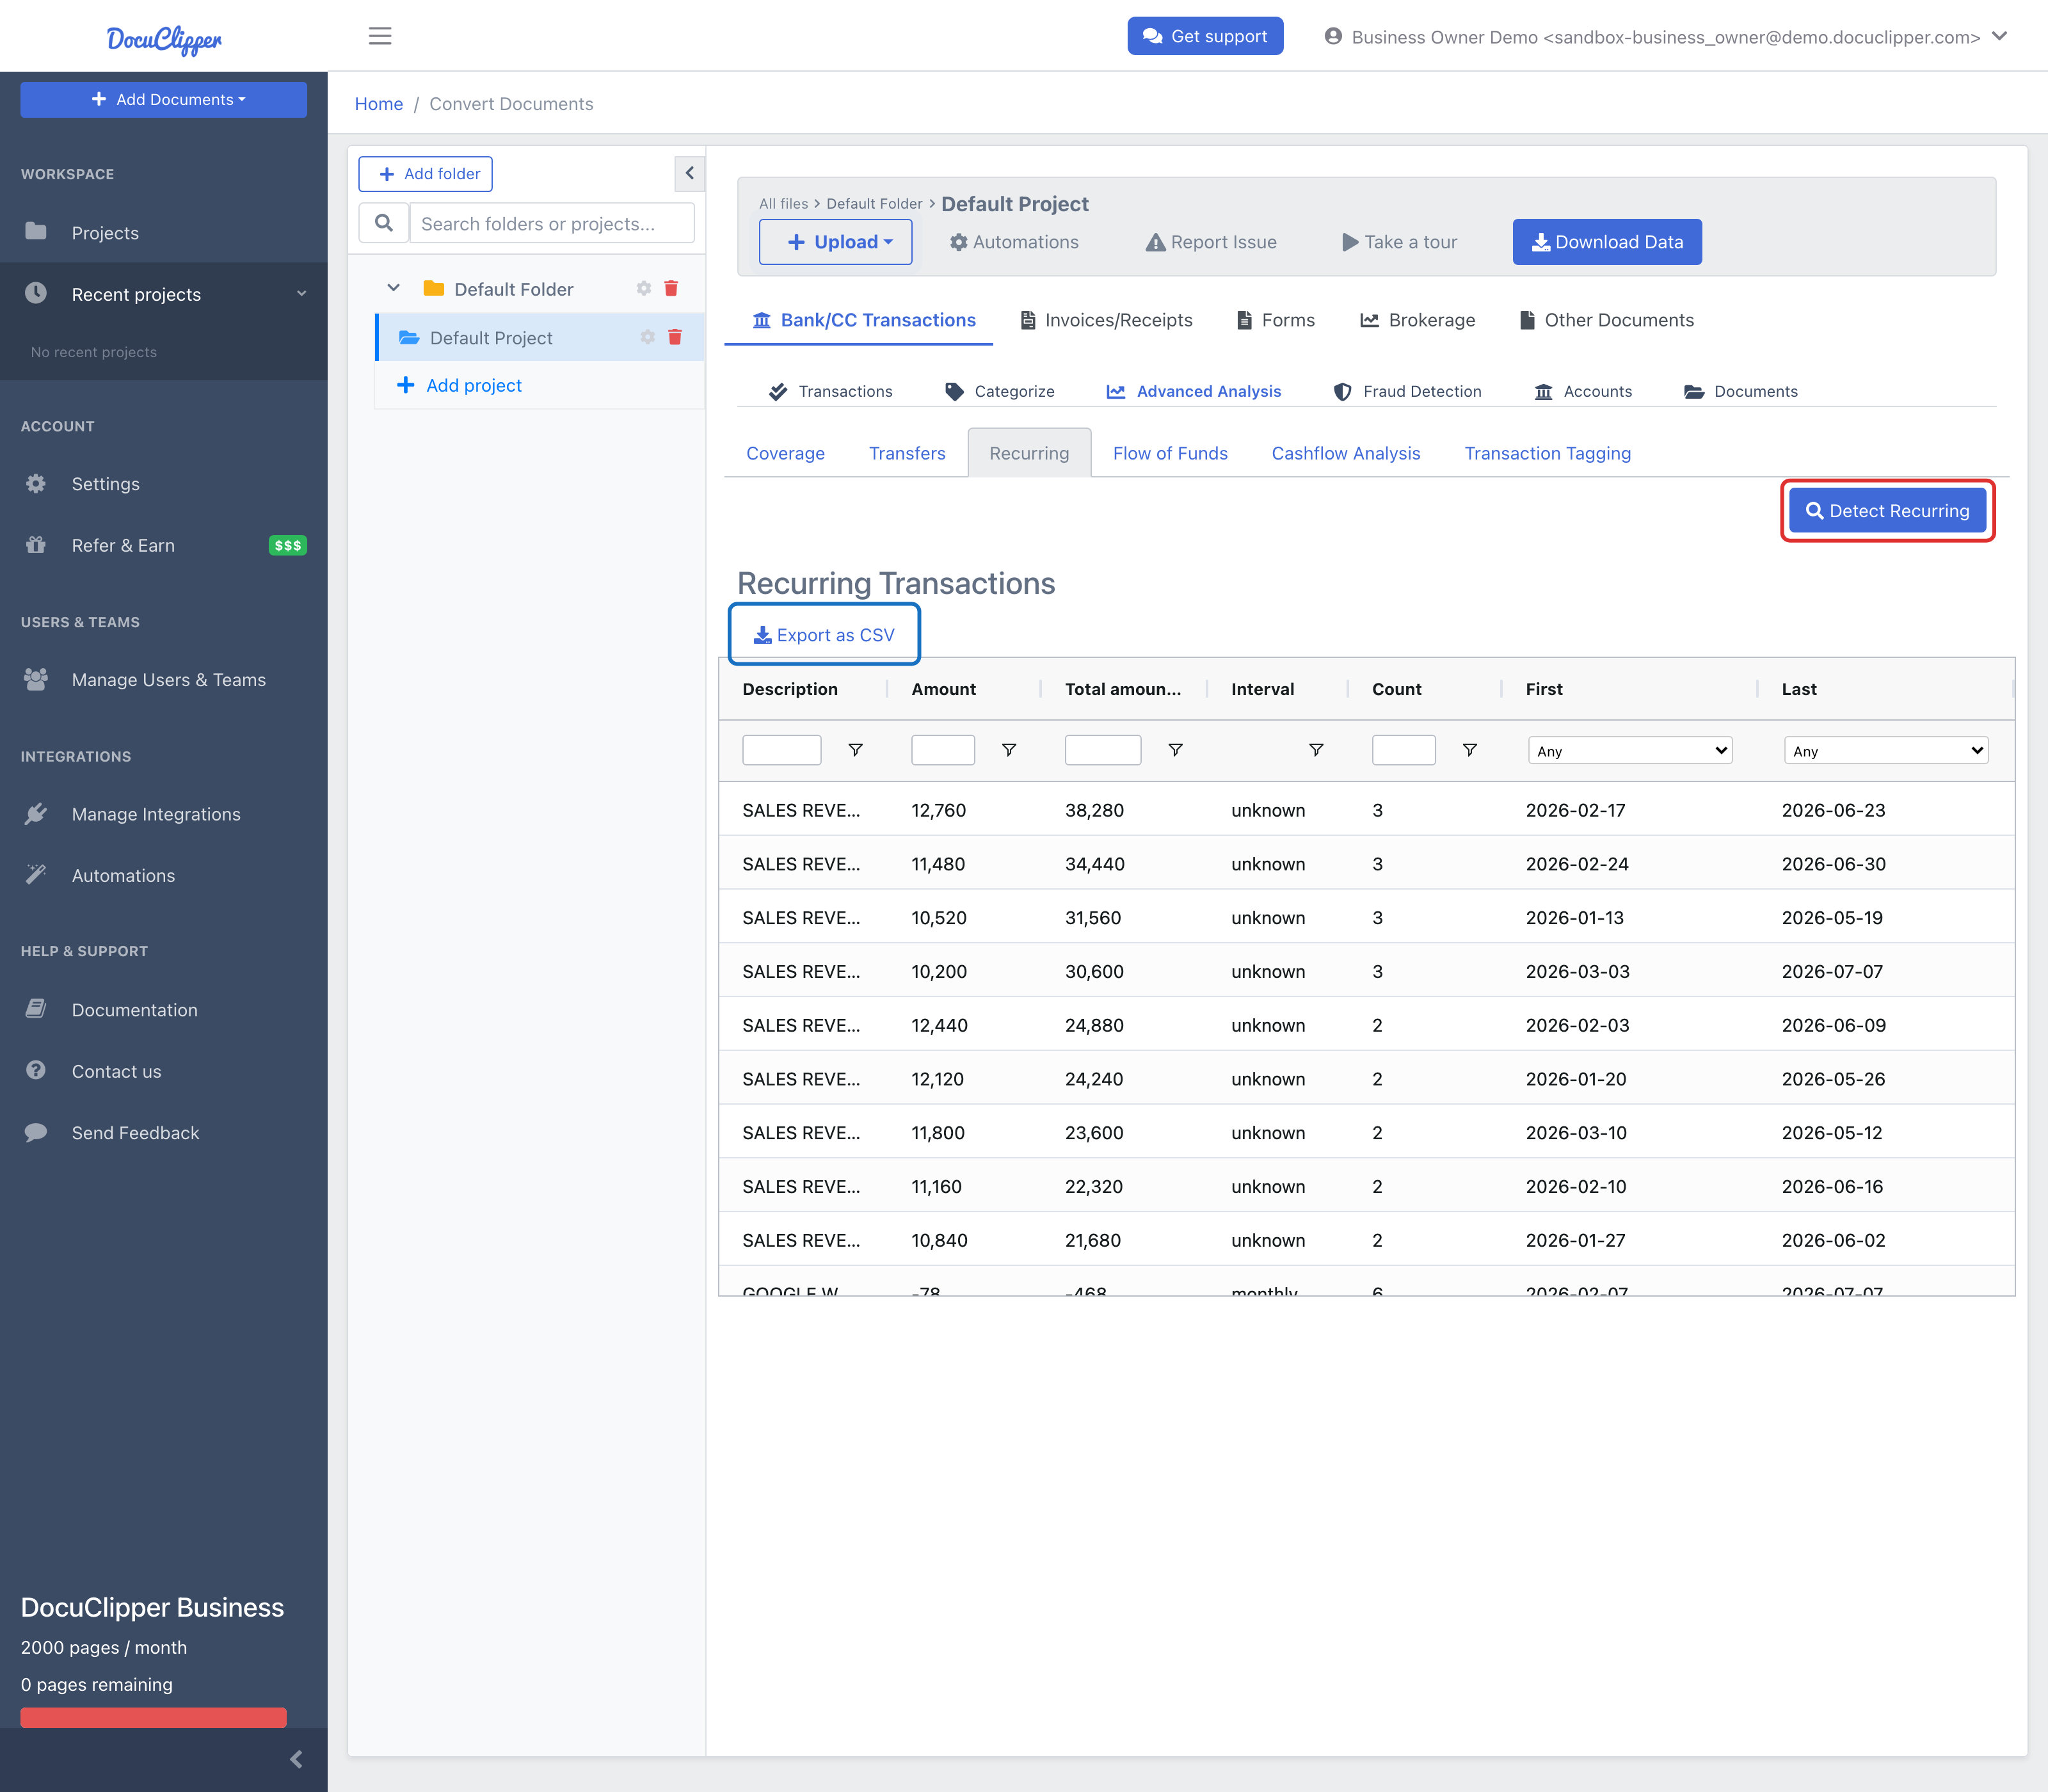Screen dimensions: 2048x1792
Task: Click the Count column filter funnel icon
Action: (x=1470, y=750)
